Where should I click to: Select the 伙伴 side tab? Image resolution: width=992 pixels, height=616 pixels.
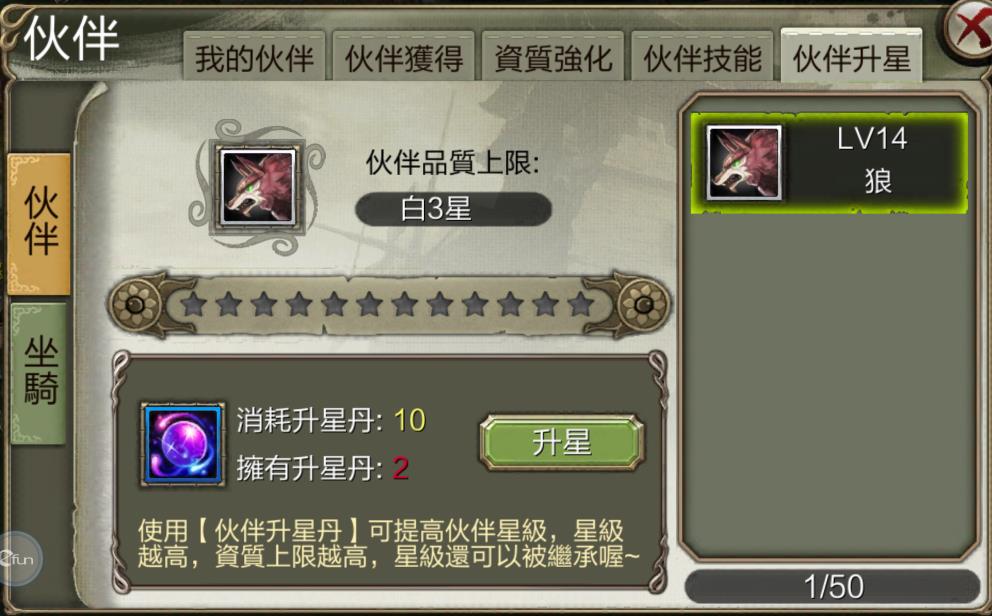point(39,224)
